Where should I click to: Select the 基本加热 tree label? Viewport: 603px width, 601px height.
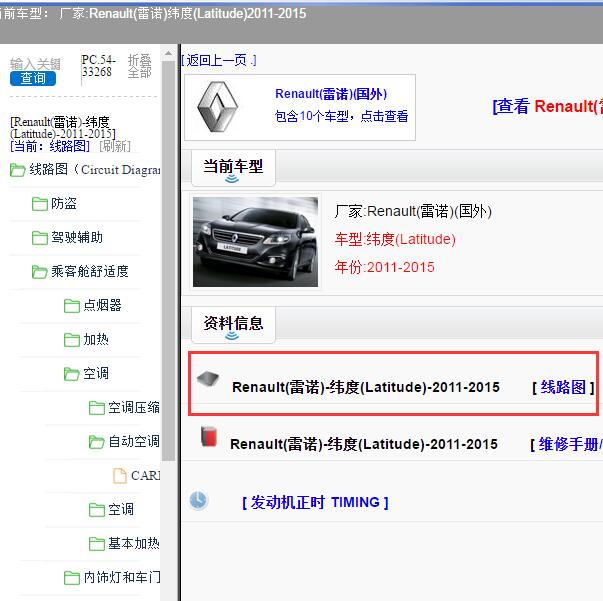134,543
